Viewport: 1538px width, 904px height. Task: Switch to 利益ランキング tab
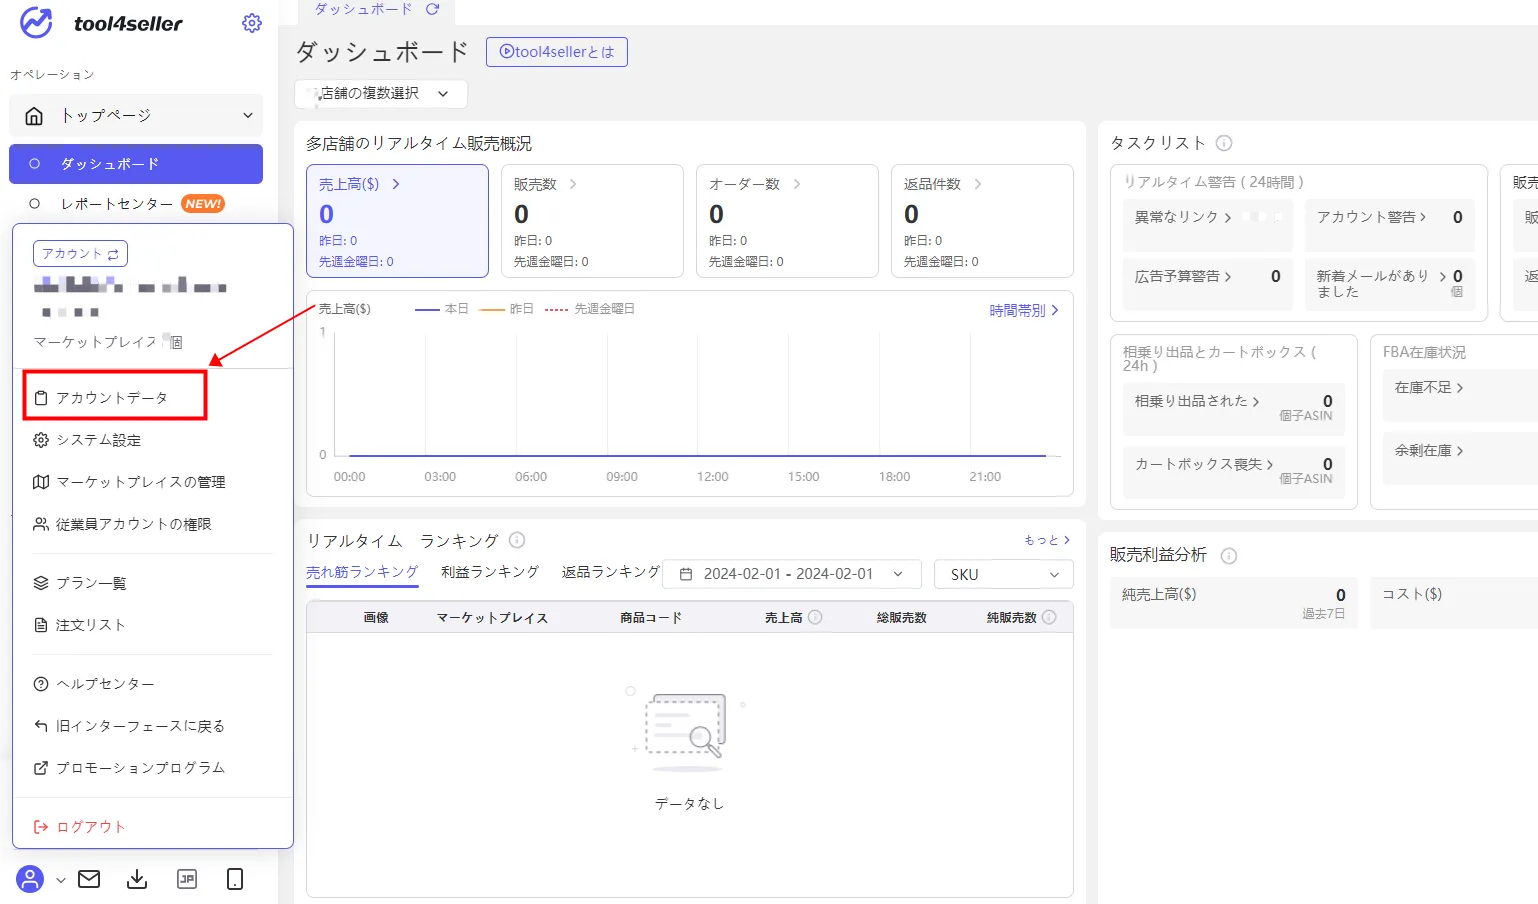pos(490,572)
